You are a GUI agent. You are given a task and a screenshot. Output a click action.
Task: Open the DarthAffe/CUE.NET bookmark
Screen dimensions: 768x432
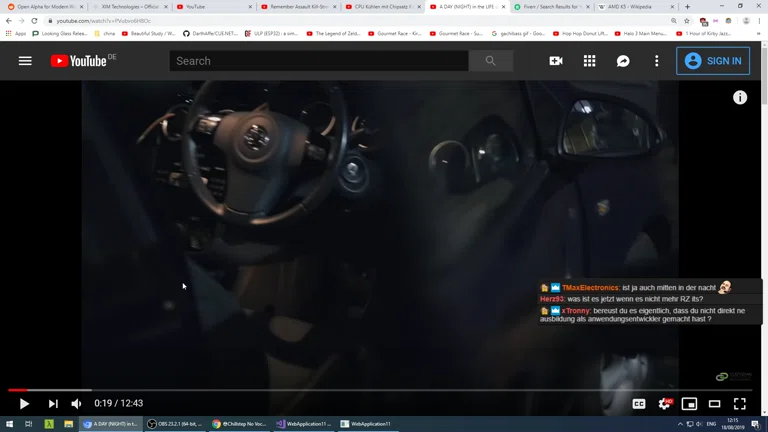tap(210, 33)
